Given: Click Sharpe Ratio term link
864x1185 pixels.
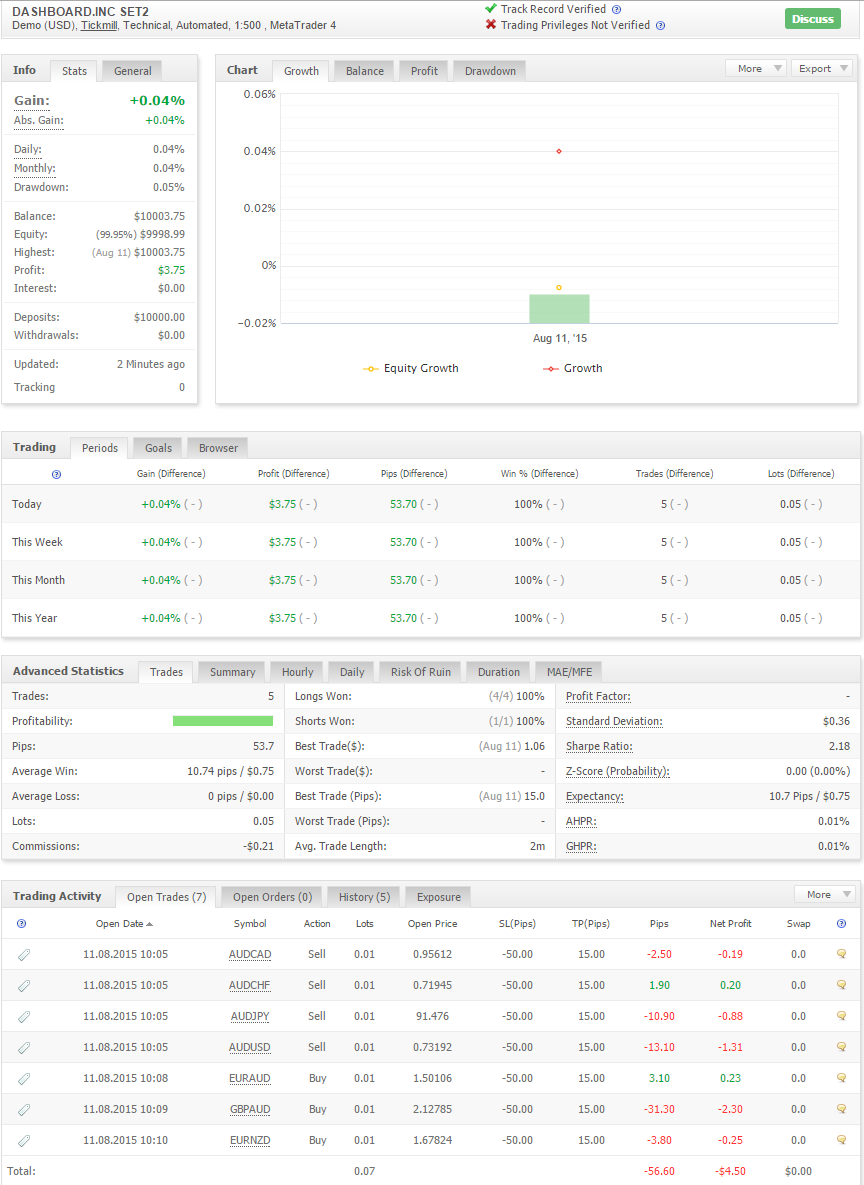Looking at the screenshot, I should tap(599, 747).
